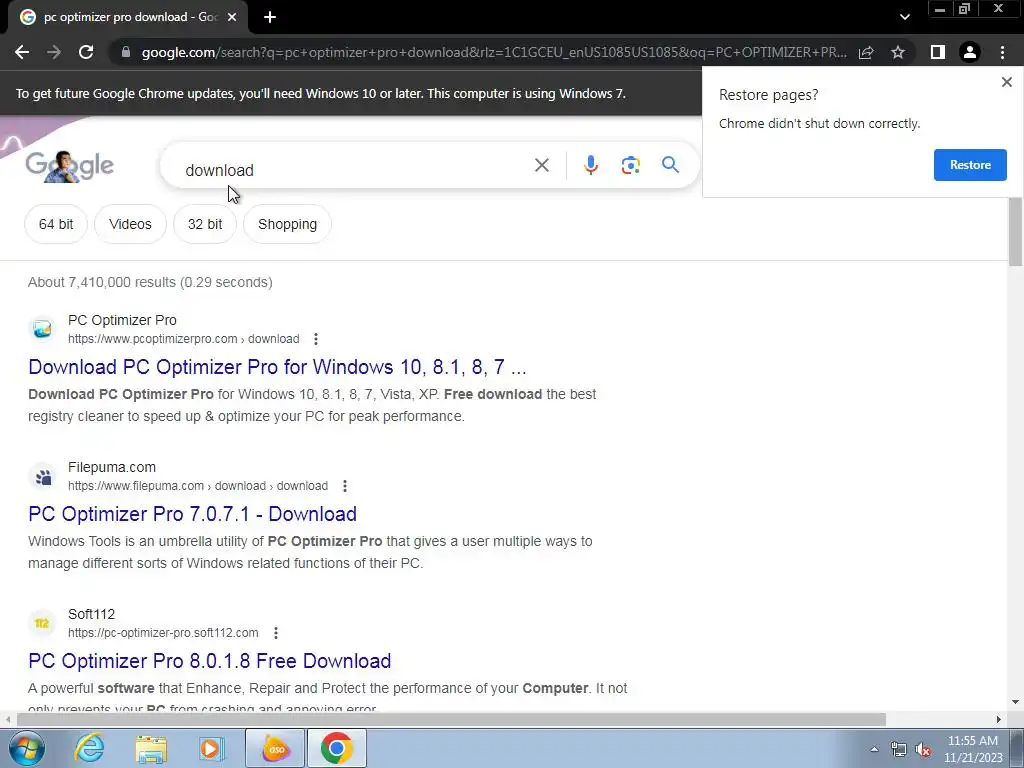Click the scroll down arrow
1024x768 pixels.
pos(1015,702)
